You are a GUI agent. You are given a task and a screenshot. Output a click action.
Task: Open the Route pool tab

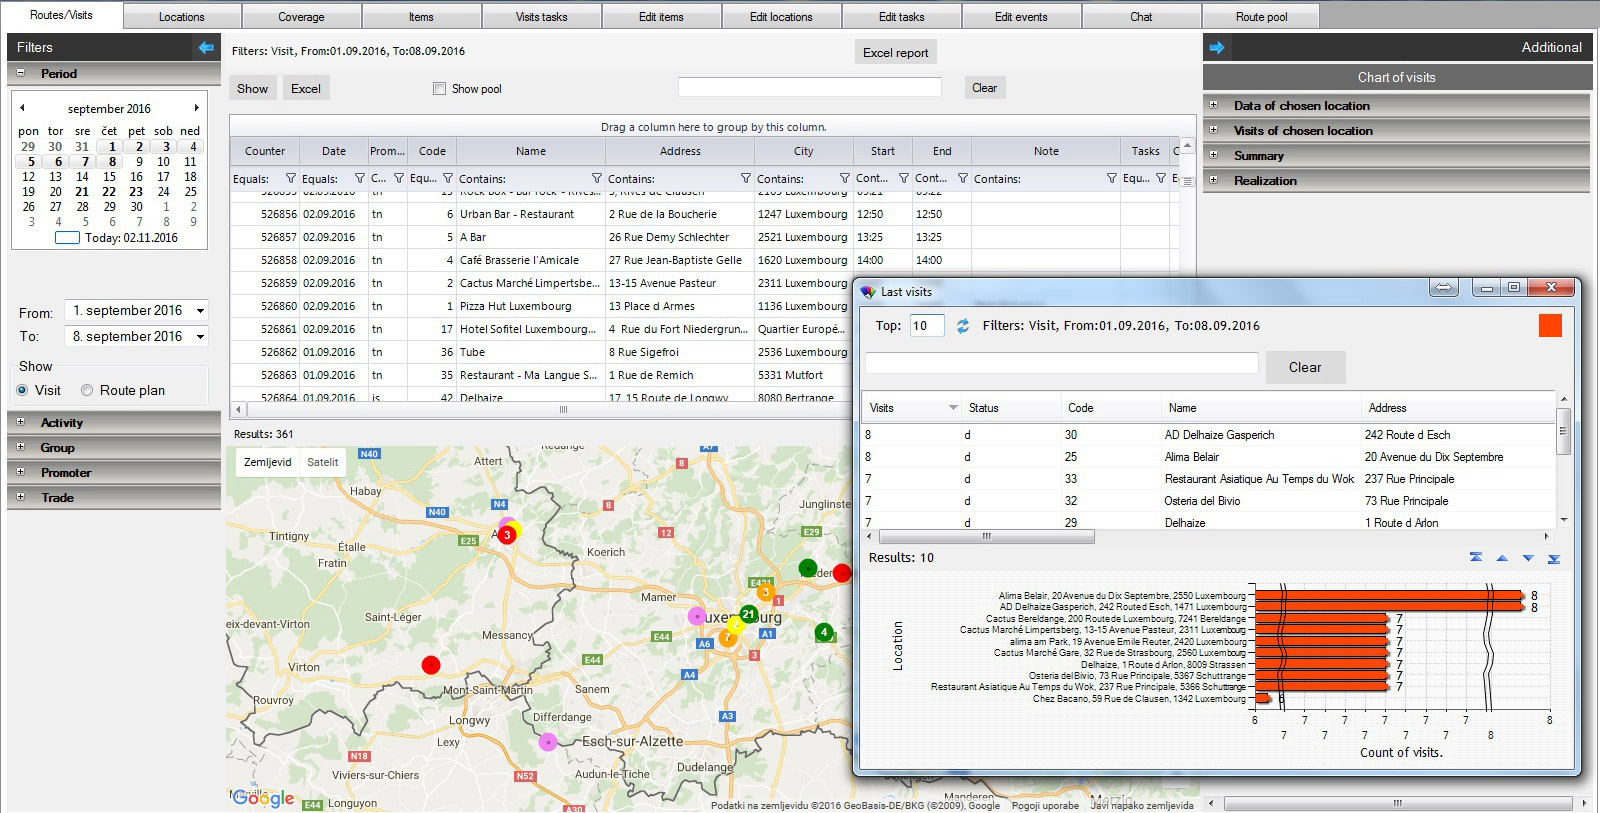1261,17
